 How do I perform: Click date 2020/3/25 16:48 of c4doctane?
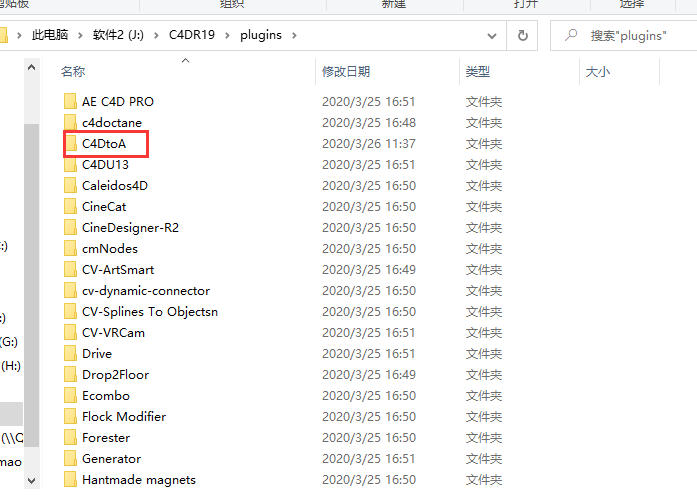click(x=369, y=122)
